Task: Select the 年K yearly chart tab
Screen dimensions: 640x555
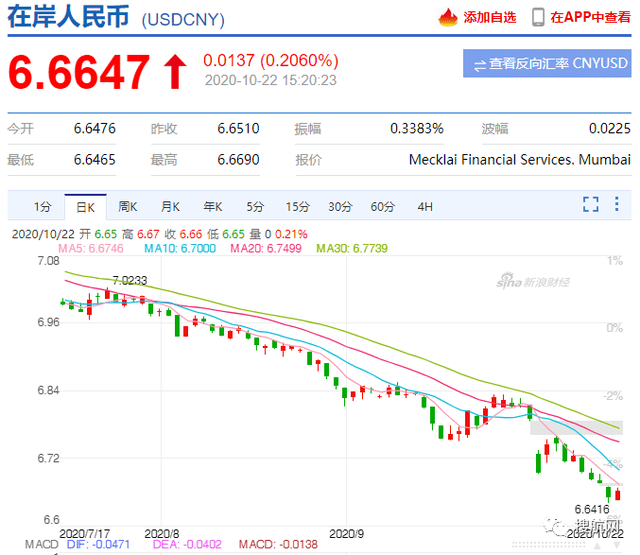Action: click(x=212, y=207)
